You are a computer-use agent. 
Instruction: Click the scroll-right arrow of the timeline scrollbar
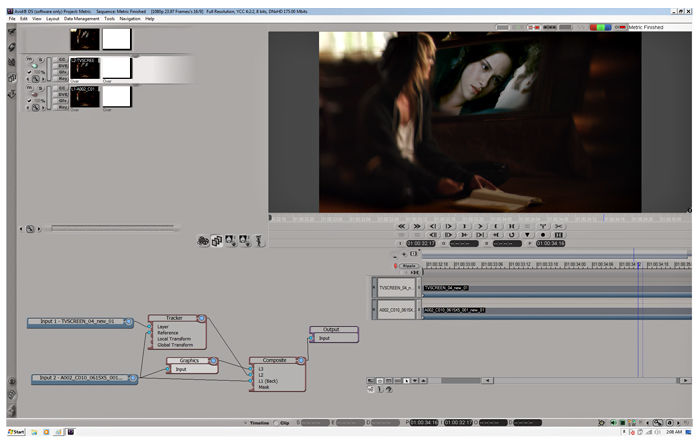(685, 381)
